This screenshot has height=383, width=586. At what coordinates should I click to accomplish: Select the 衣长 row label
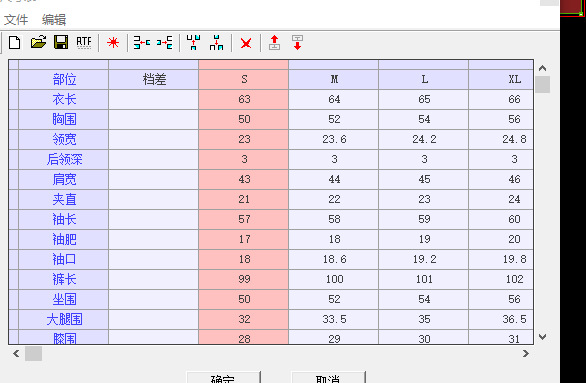tap(64, 99)
